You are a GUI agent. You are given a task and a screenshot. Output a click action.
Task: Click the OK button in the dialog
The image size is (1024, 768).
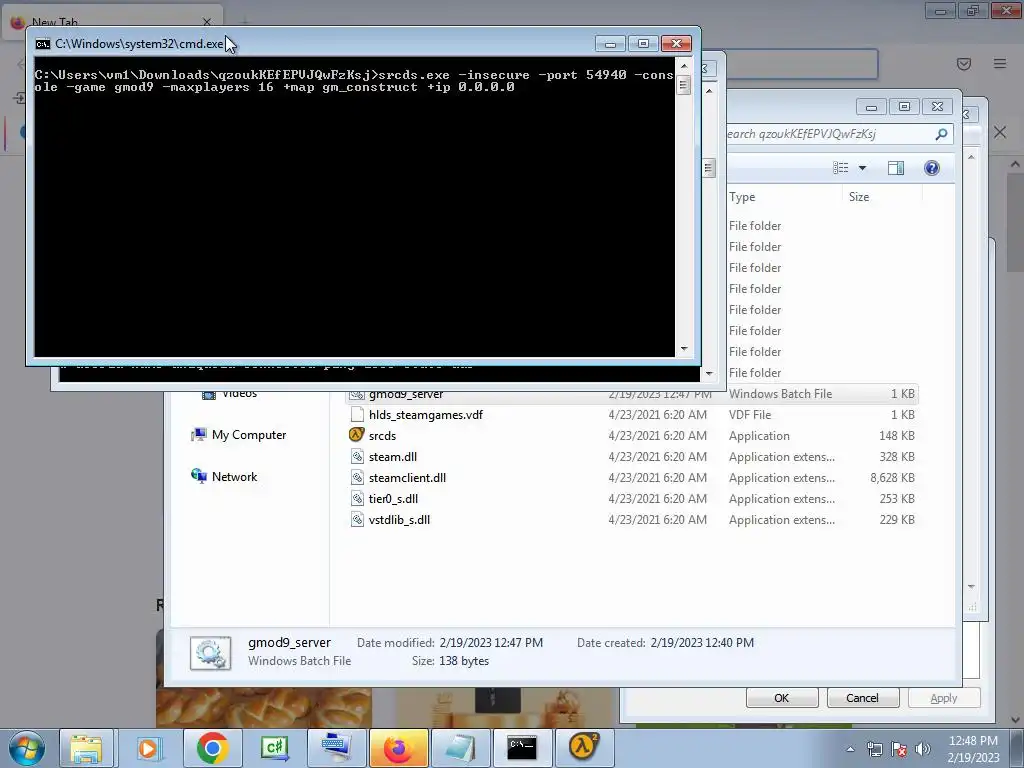[782, 697]
